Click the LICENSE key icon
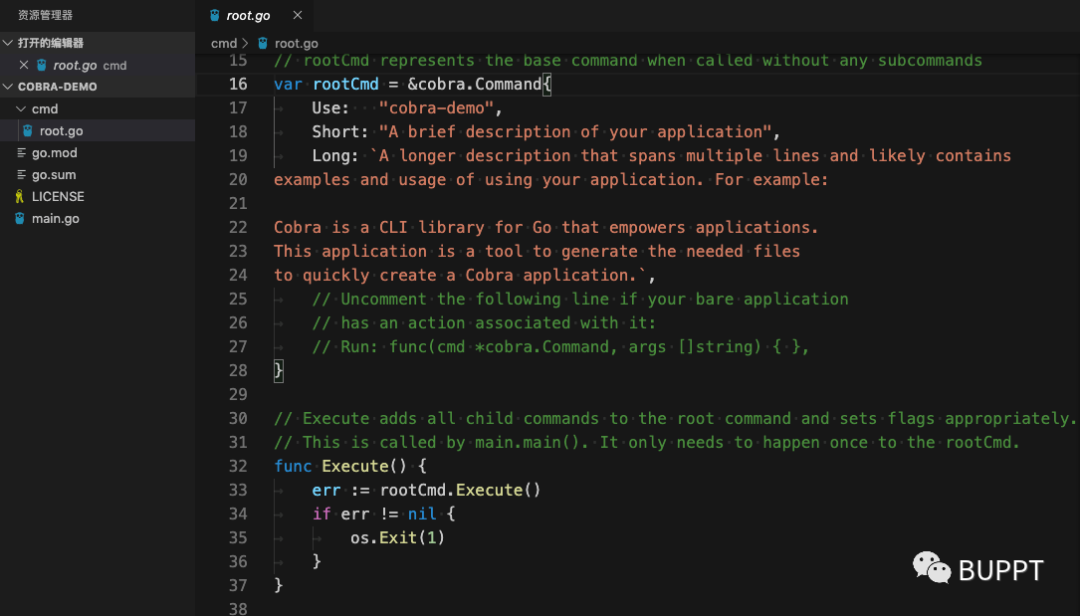The image size is (1080, 616). tap(19, 196)
